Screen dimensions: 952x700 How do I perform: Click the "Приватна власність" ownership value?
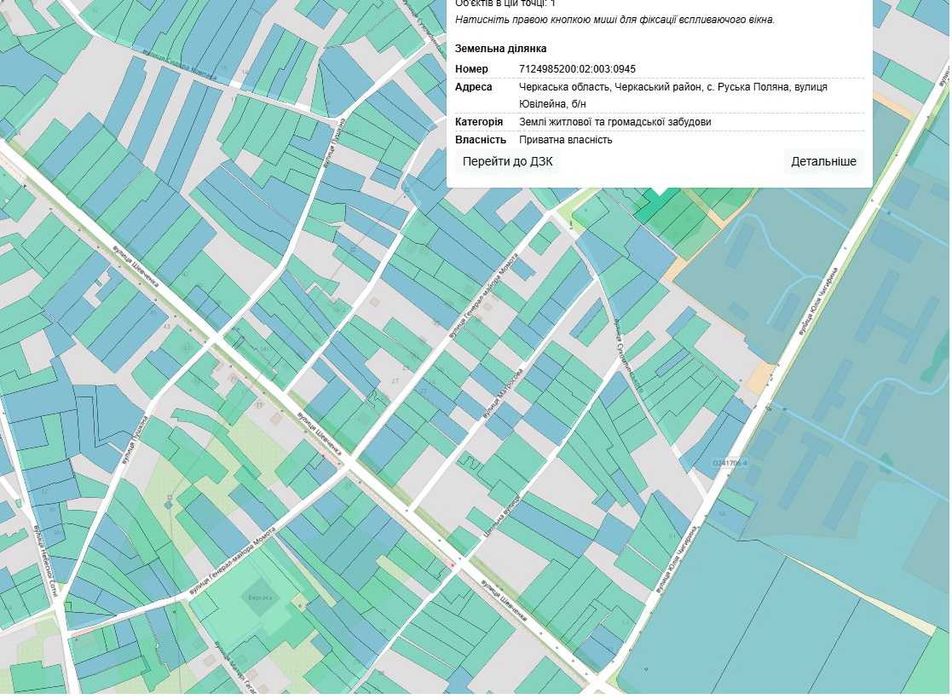(x=565, y=140)
